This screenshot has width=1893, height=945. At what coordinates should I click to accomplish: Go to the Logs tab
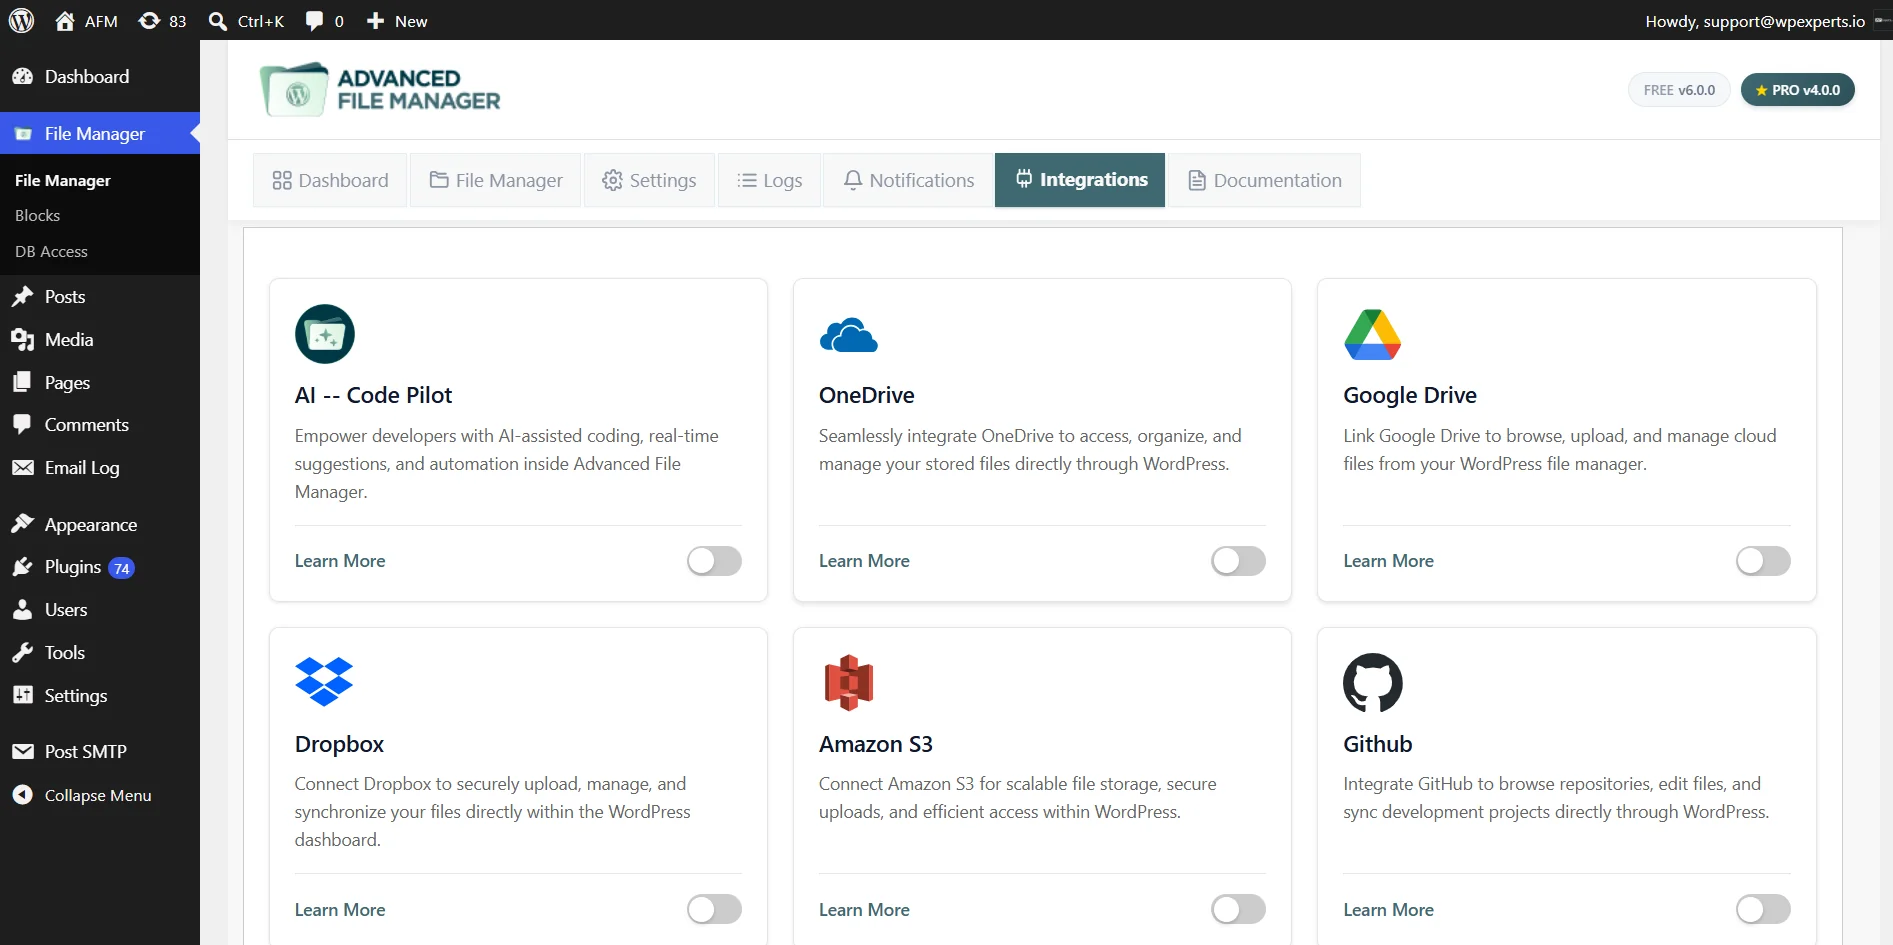(769, 180)
